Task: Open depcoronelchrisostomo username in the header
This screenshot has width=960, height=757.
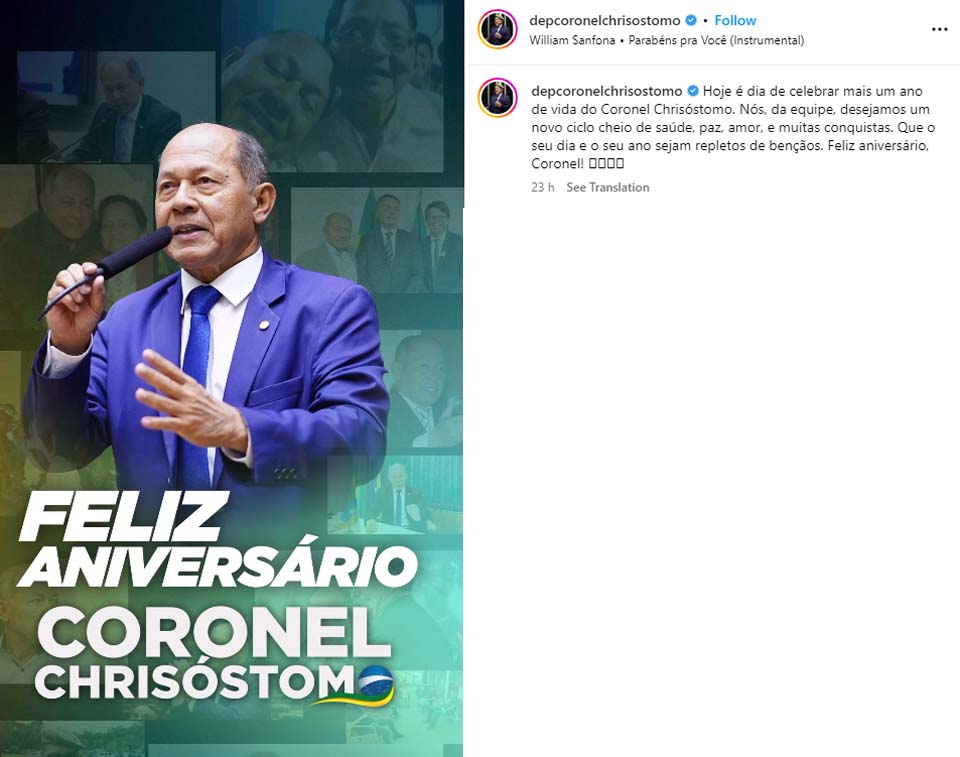Action: [x=605, y=20]
